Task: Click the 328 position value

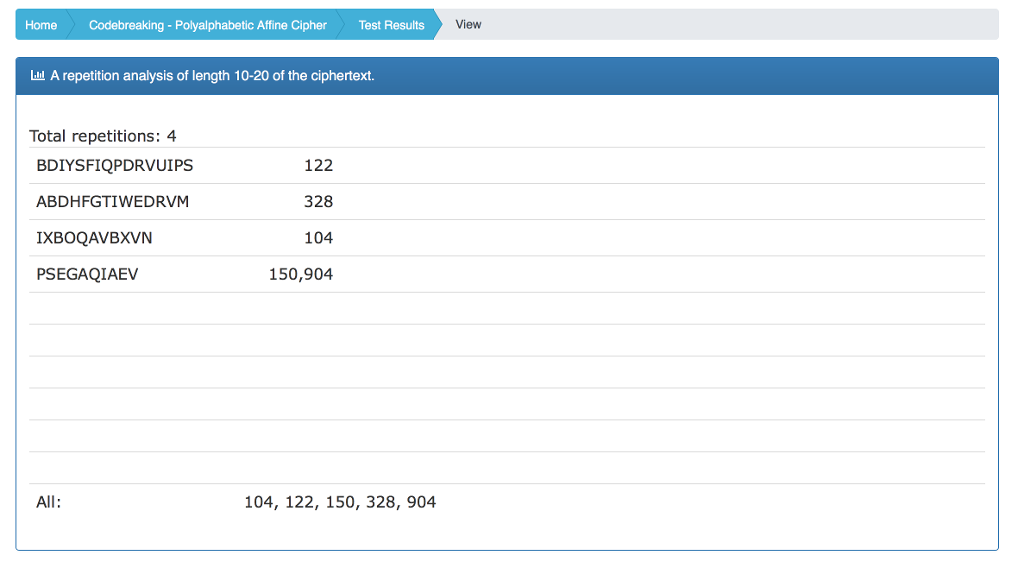Action: point(318,202)
